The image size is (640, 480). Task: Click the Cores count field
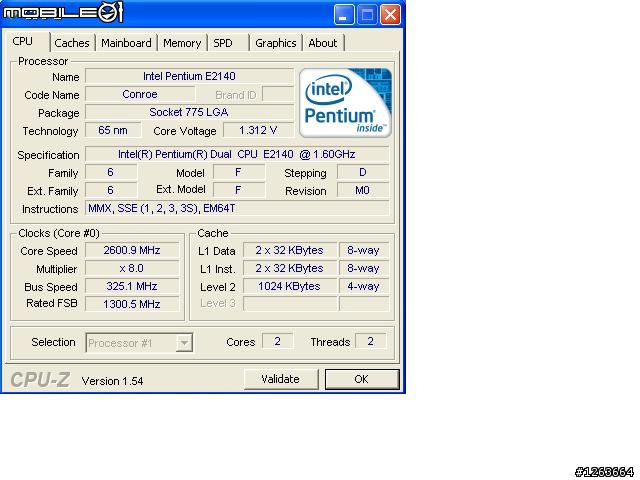pyautogui.click(x=278, y=341)
